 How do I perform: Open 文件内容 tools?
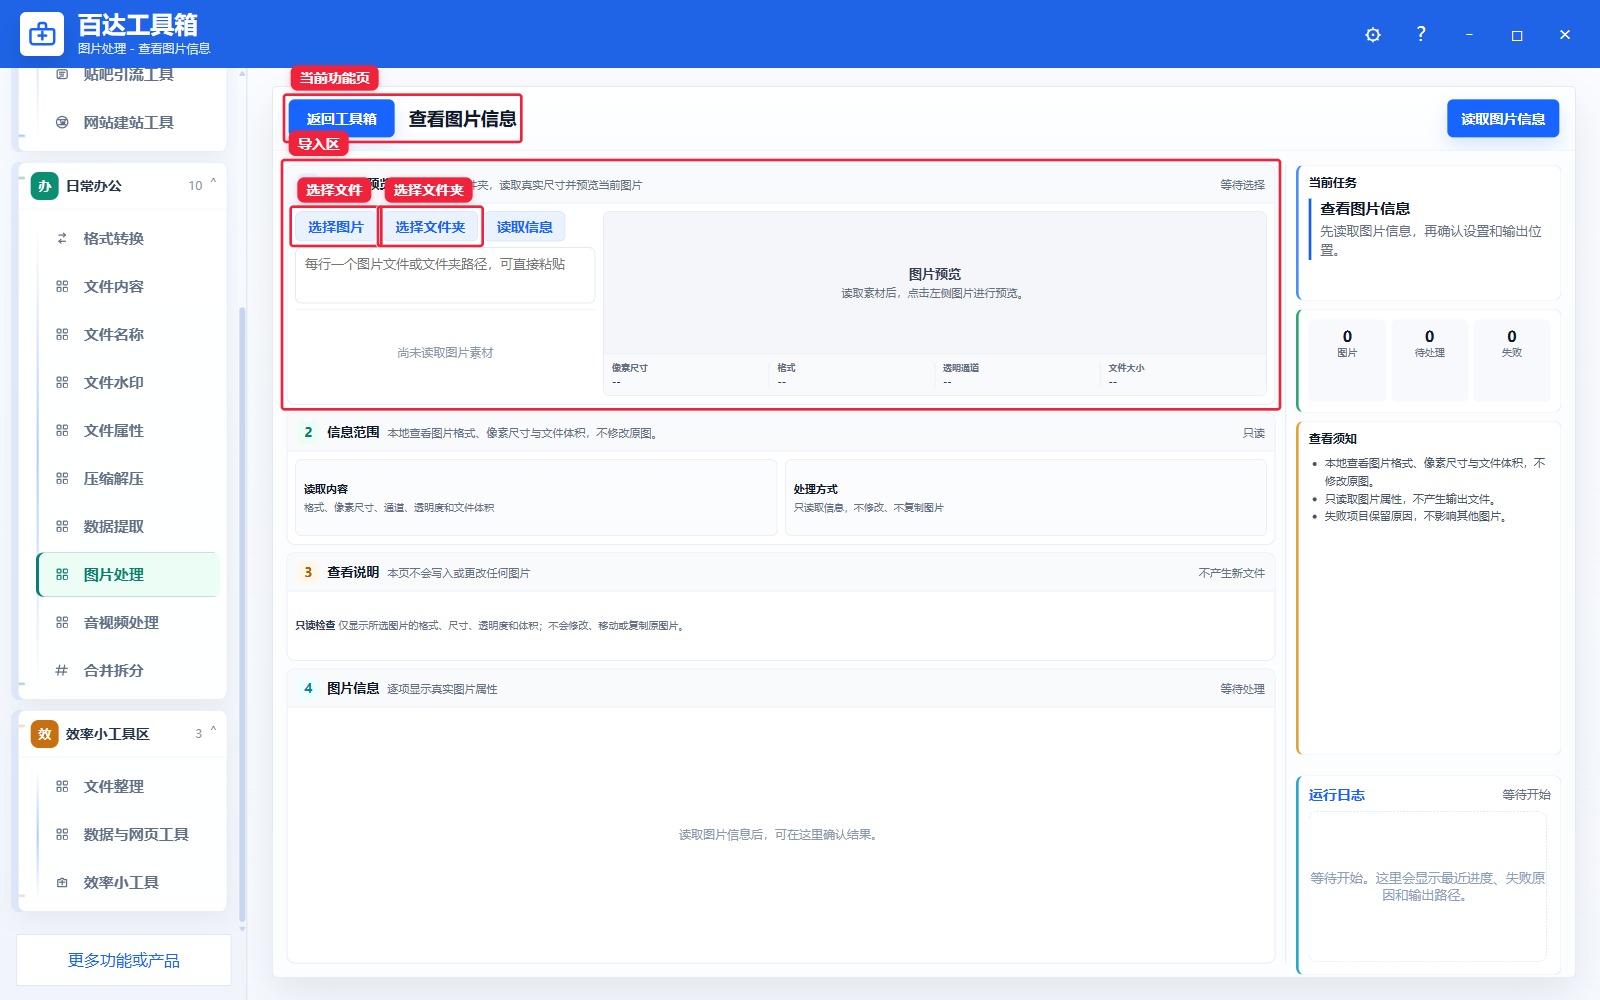(x=128, y=287)
